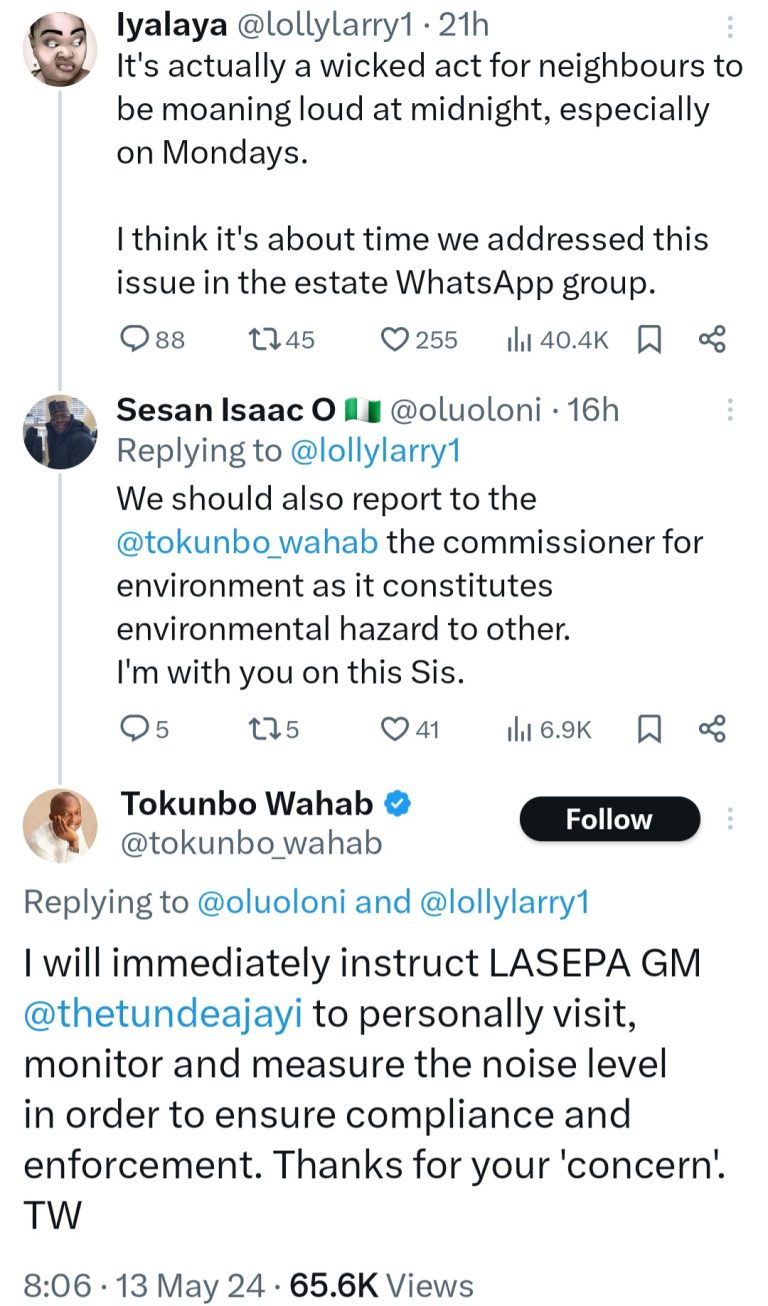Reply to Iyalaya's tweet via comment icon

(x=134, y=341)
